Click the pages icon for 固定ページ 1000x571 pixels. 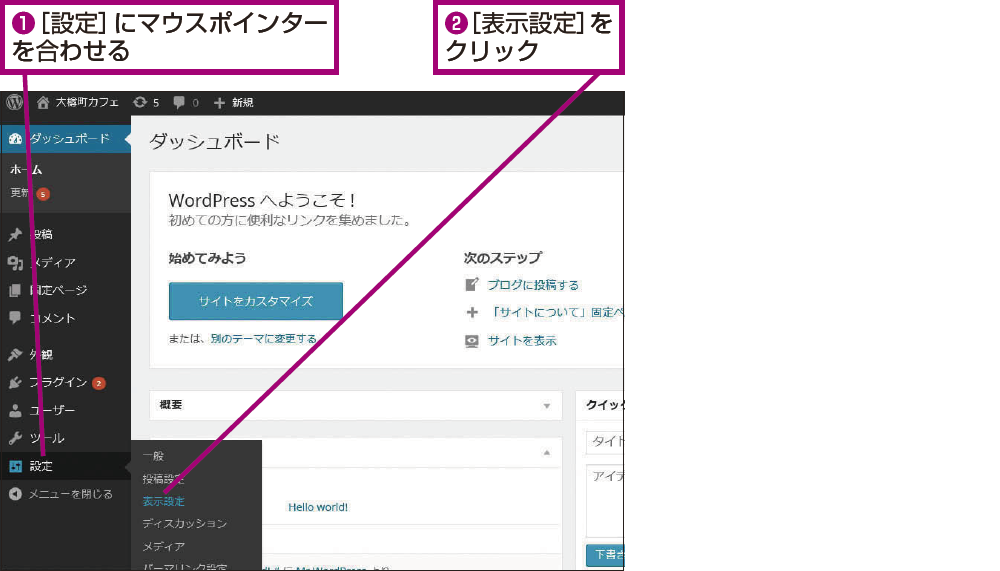[15, 291]
